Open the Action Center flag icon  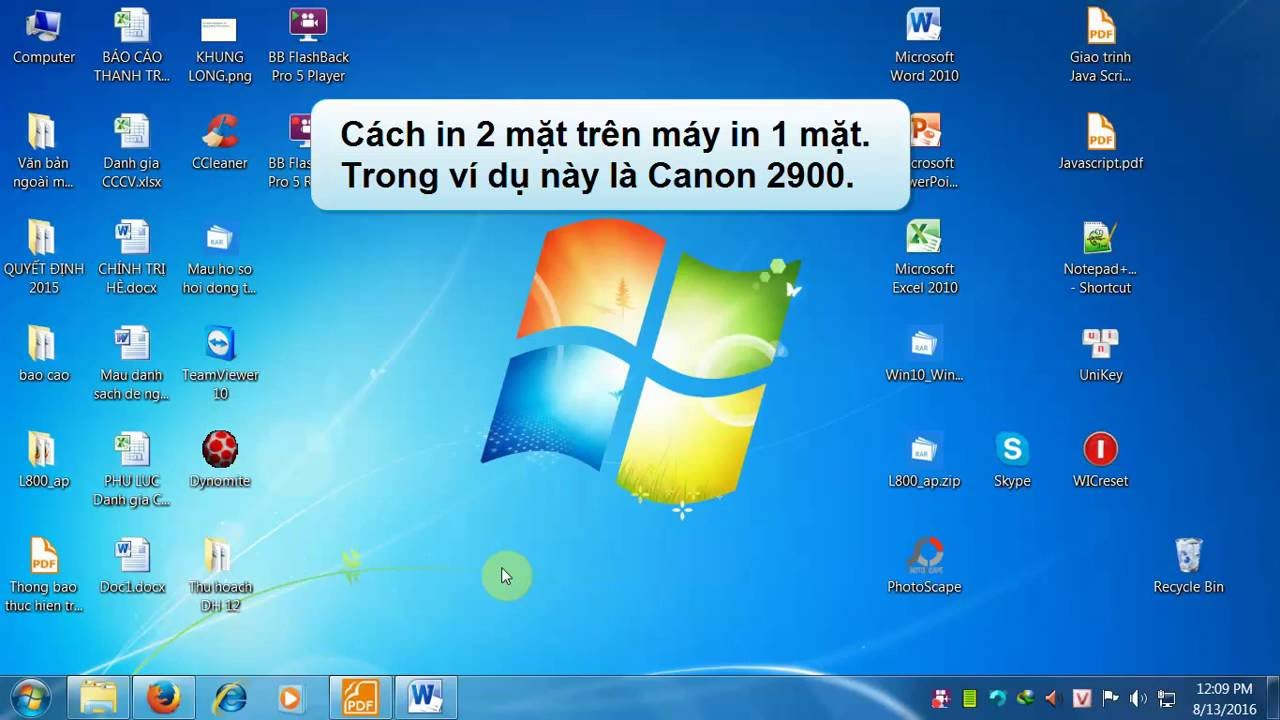tap(1110, 698)
